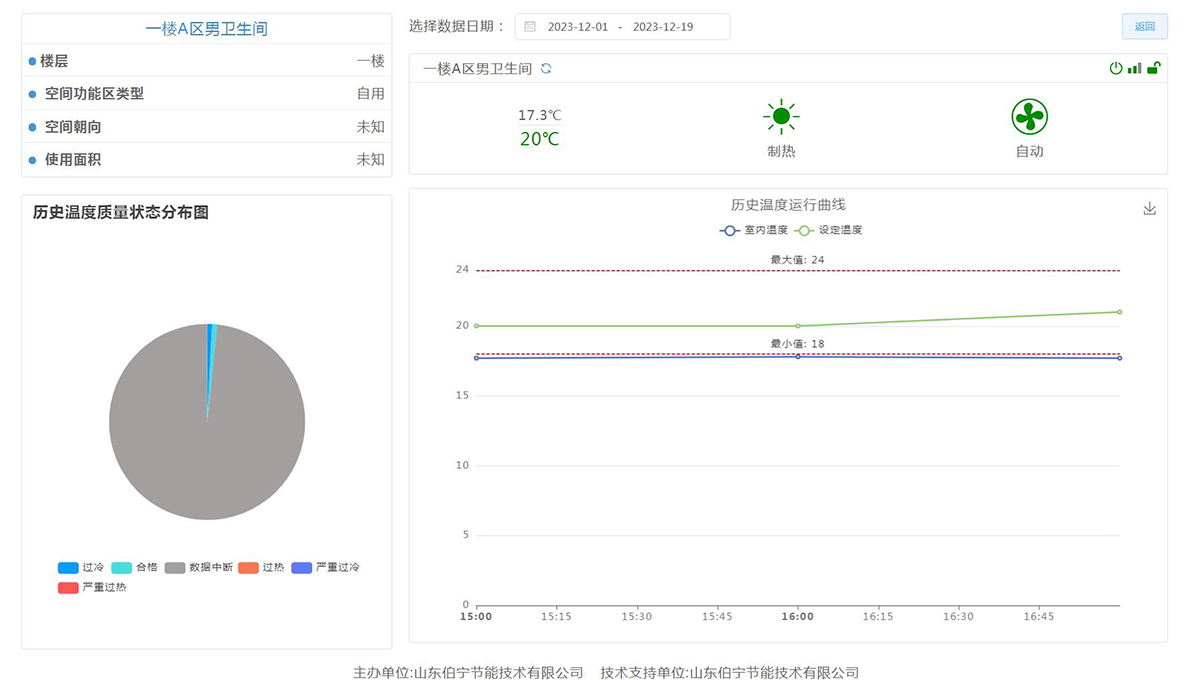Click the 返回 button
This screenshot has height=680, width=1200.
[1144, 27]
